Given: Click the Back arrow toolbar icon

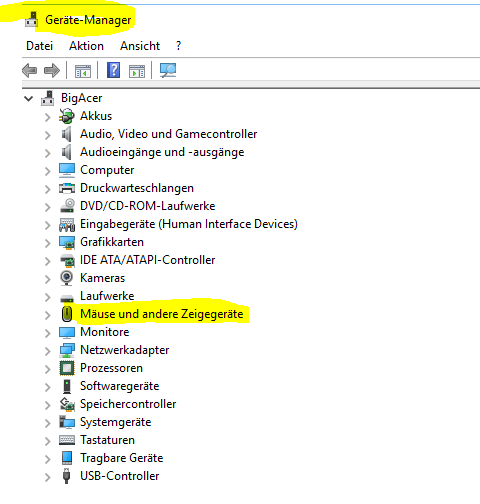Looking at the screenshot, I should [x=30, y=71].
